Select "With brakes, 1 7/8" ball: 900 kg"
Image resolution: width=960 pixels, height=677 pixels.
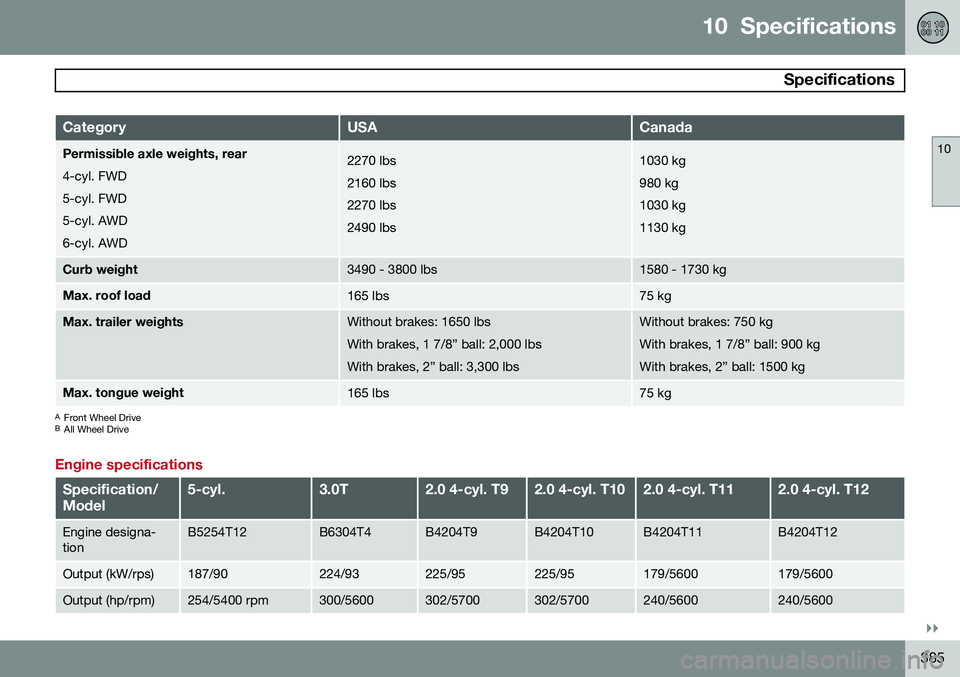click(x=730, y=345)
